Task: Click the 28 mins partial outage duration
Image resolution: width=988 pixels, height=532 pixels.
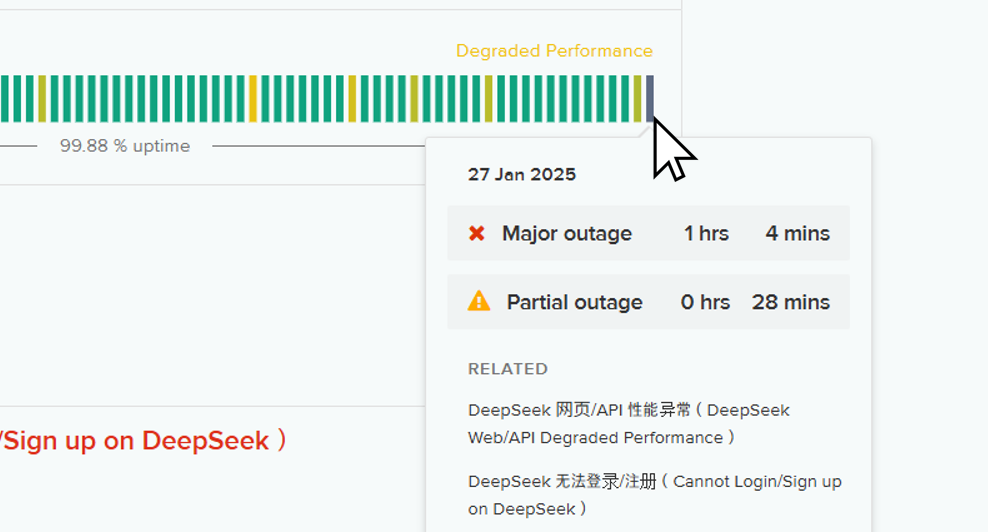Action: [791, 302]
